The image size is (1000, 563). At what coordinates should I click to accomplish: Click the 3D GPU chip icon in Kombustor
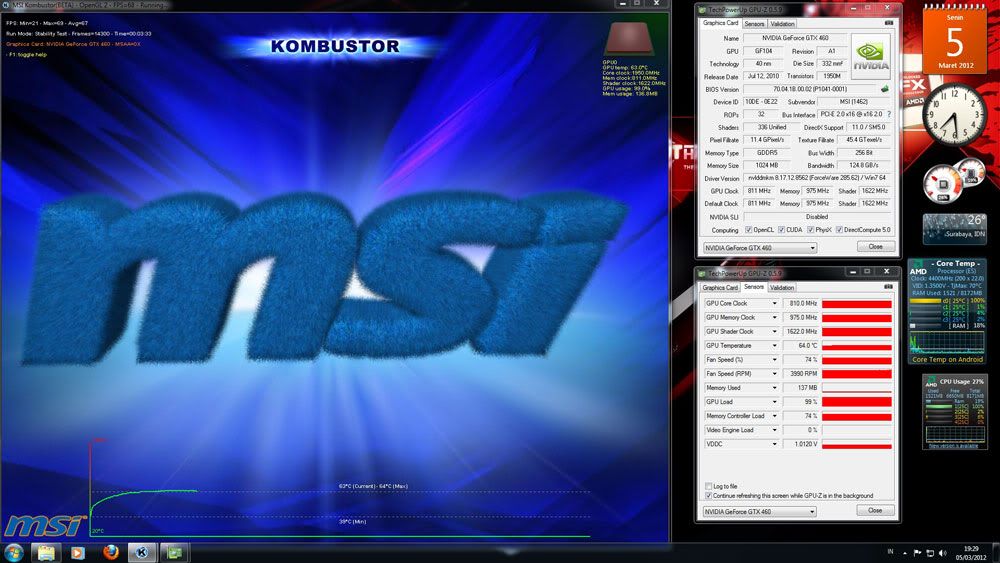628,40
